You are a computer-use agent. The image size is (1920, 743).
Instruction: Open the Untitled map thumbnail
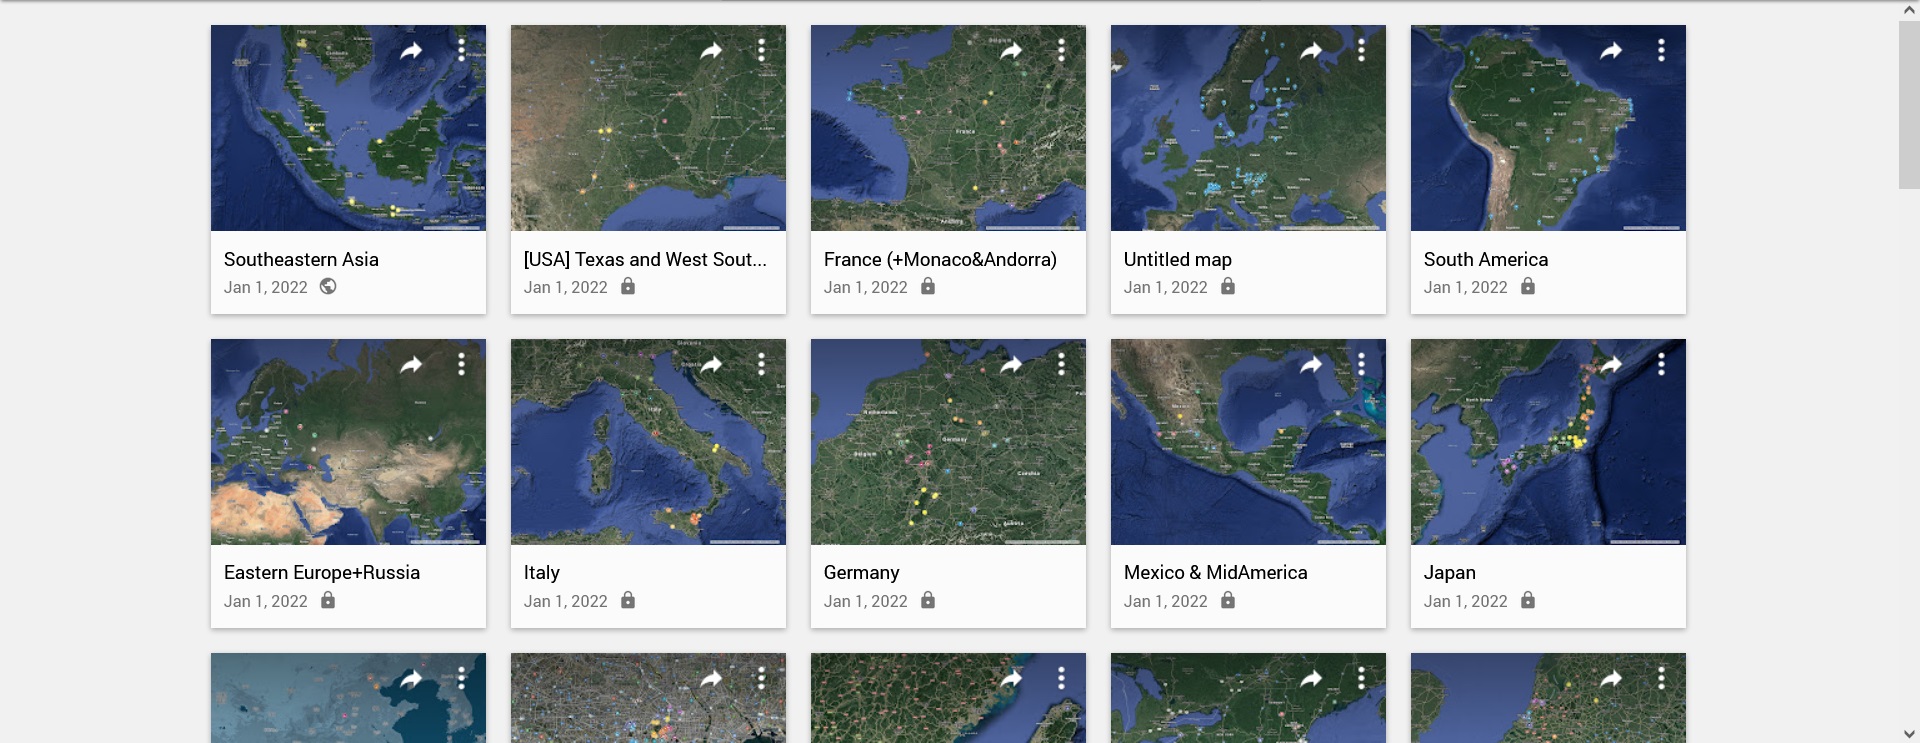[1248, 128]
